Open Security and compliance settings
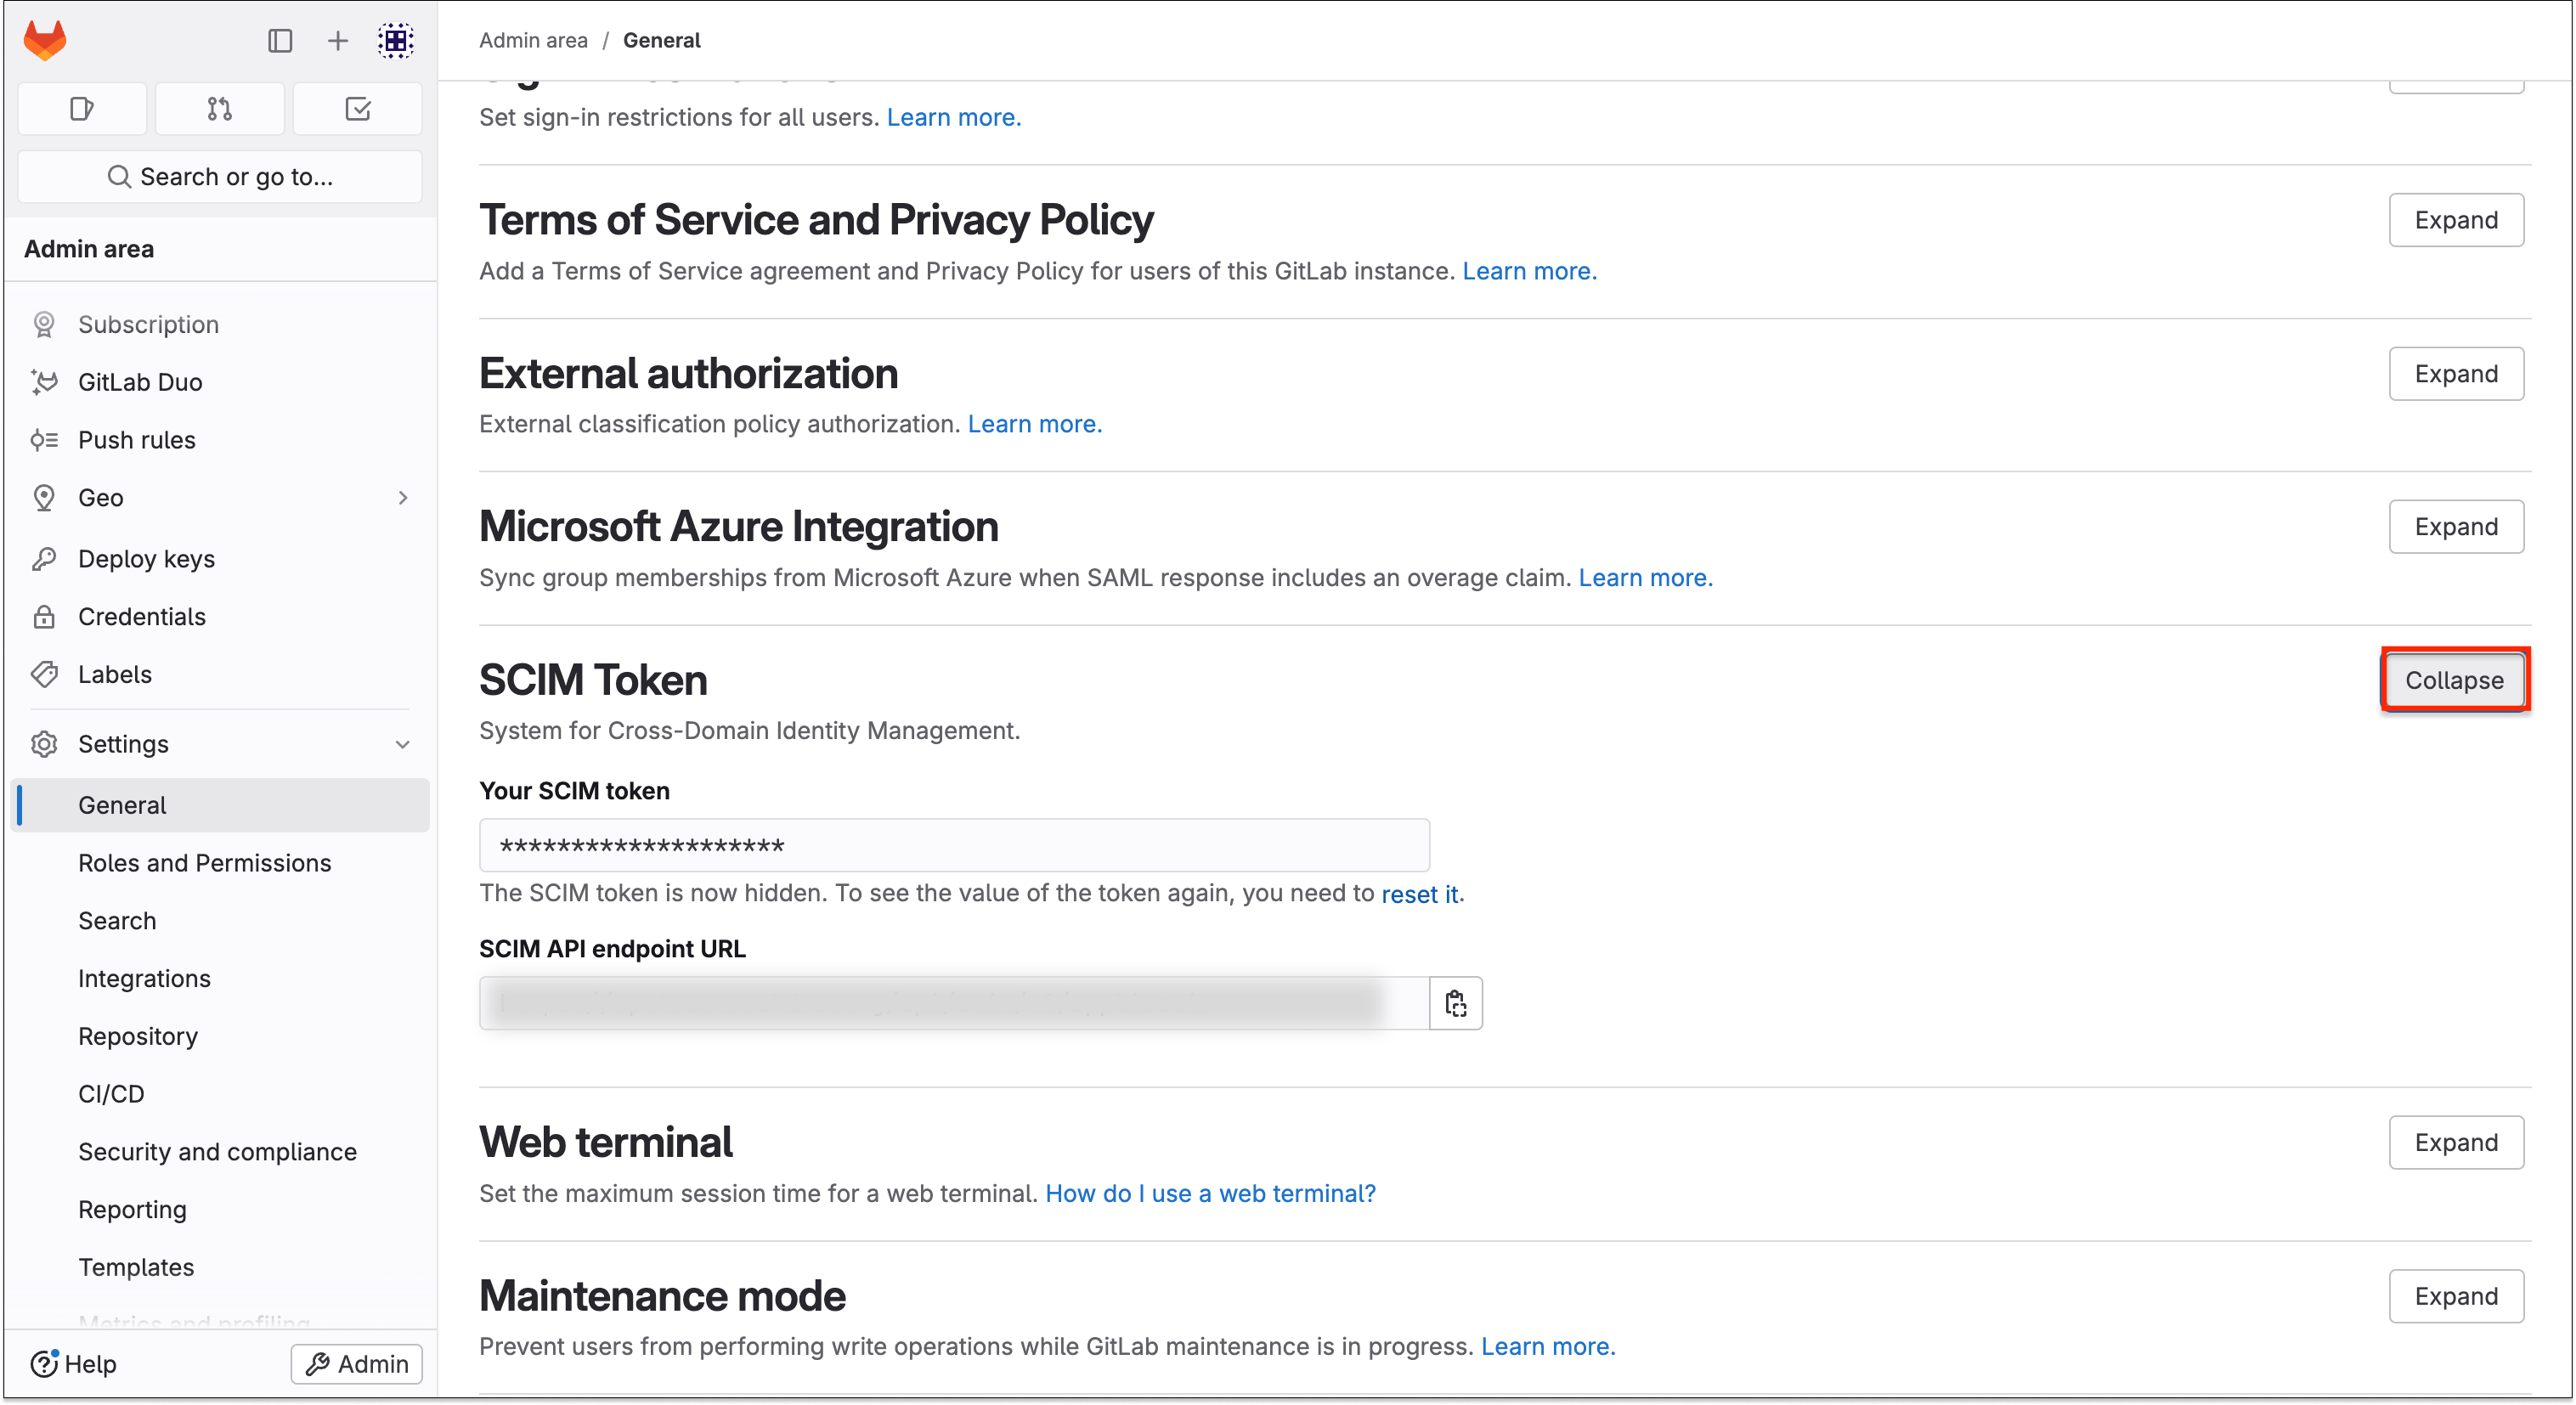The width and height of the screenshot is (2576, 1405). click(220, 1152)
